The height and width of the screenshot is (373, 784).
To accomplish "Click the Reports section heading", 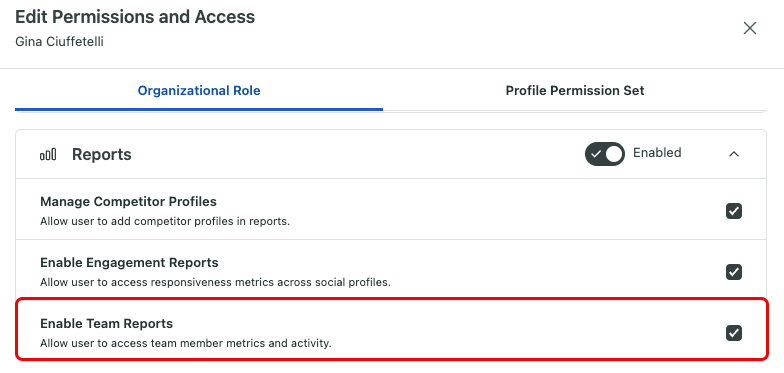I will click(x=102, y=154).
